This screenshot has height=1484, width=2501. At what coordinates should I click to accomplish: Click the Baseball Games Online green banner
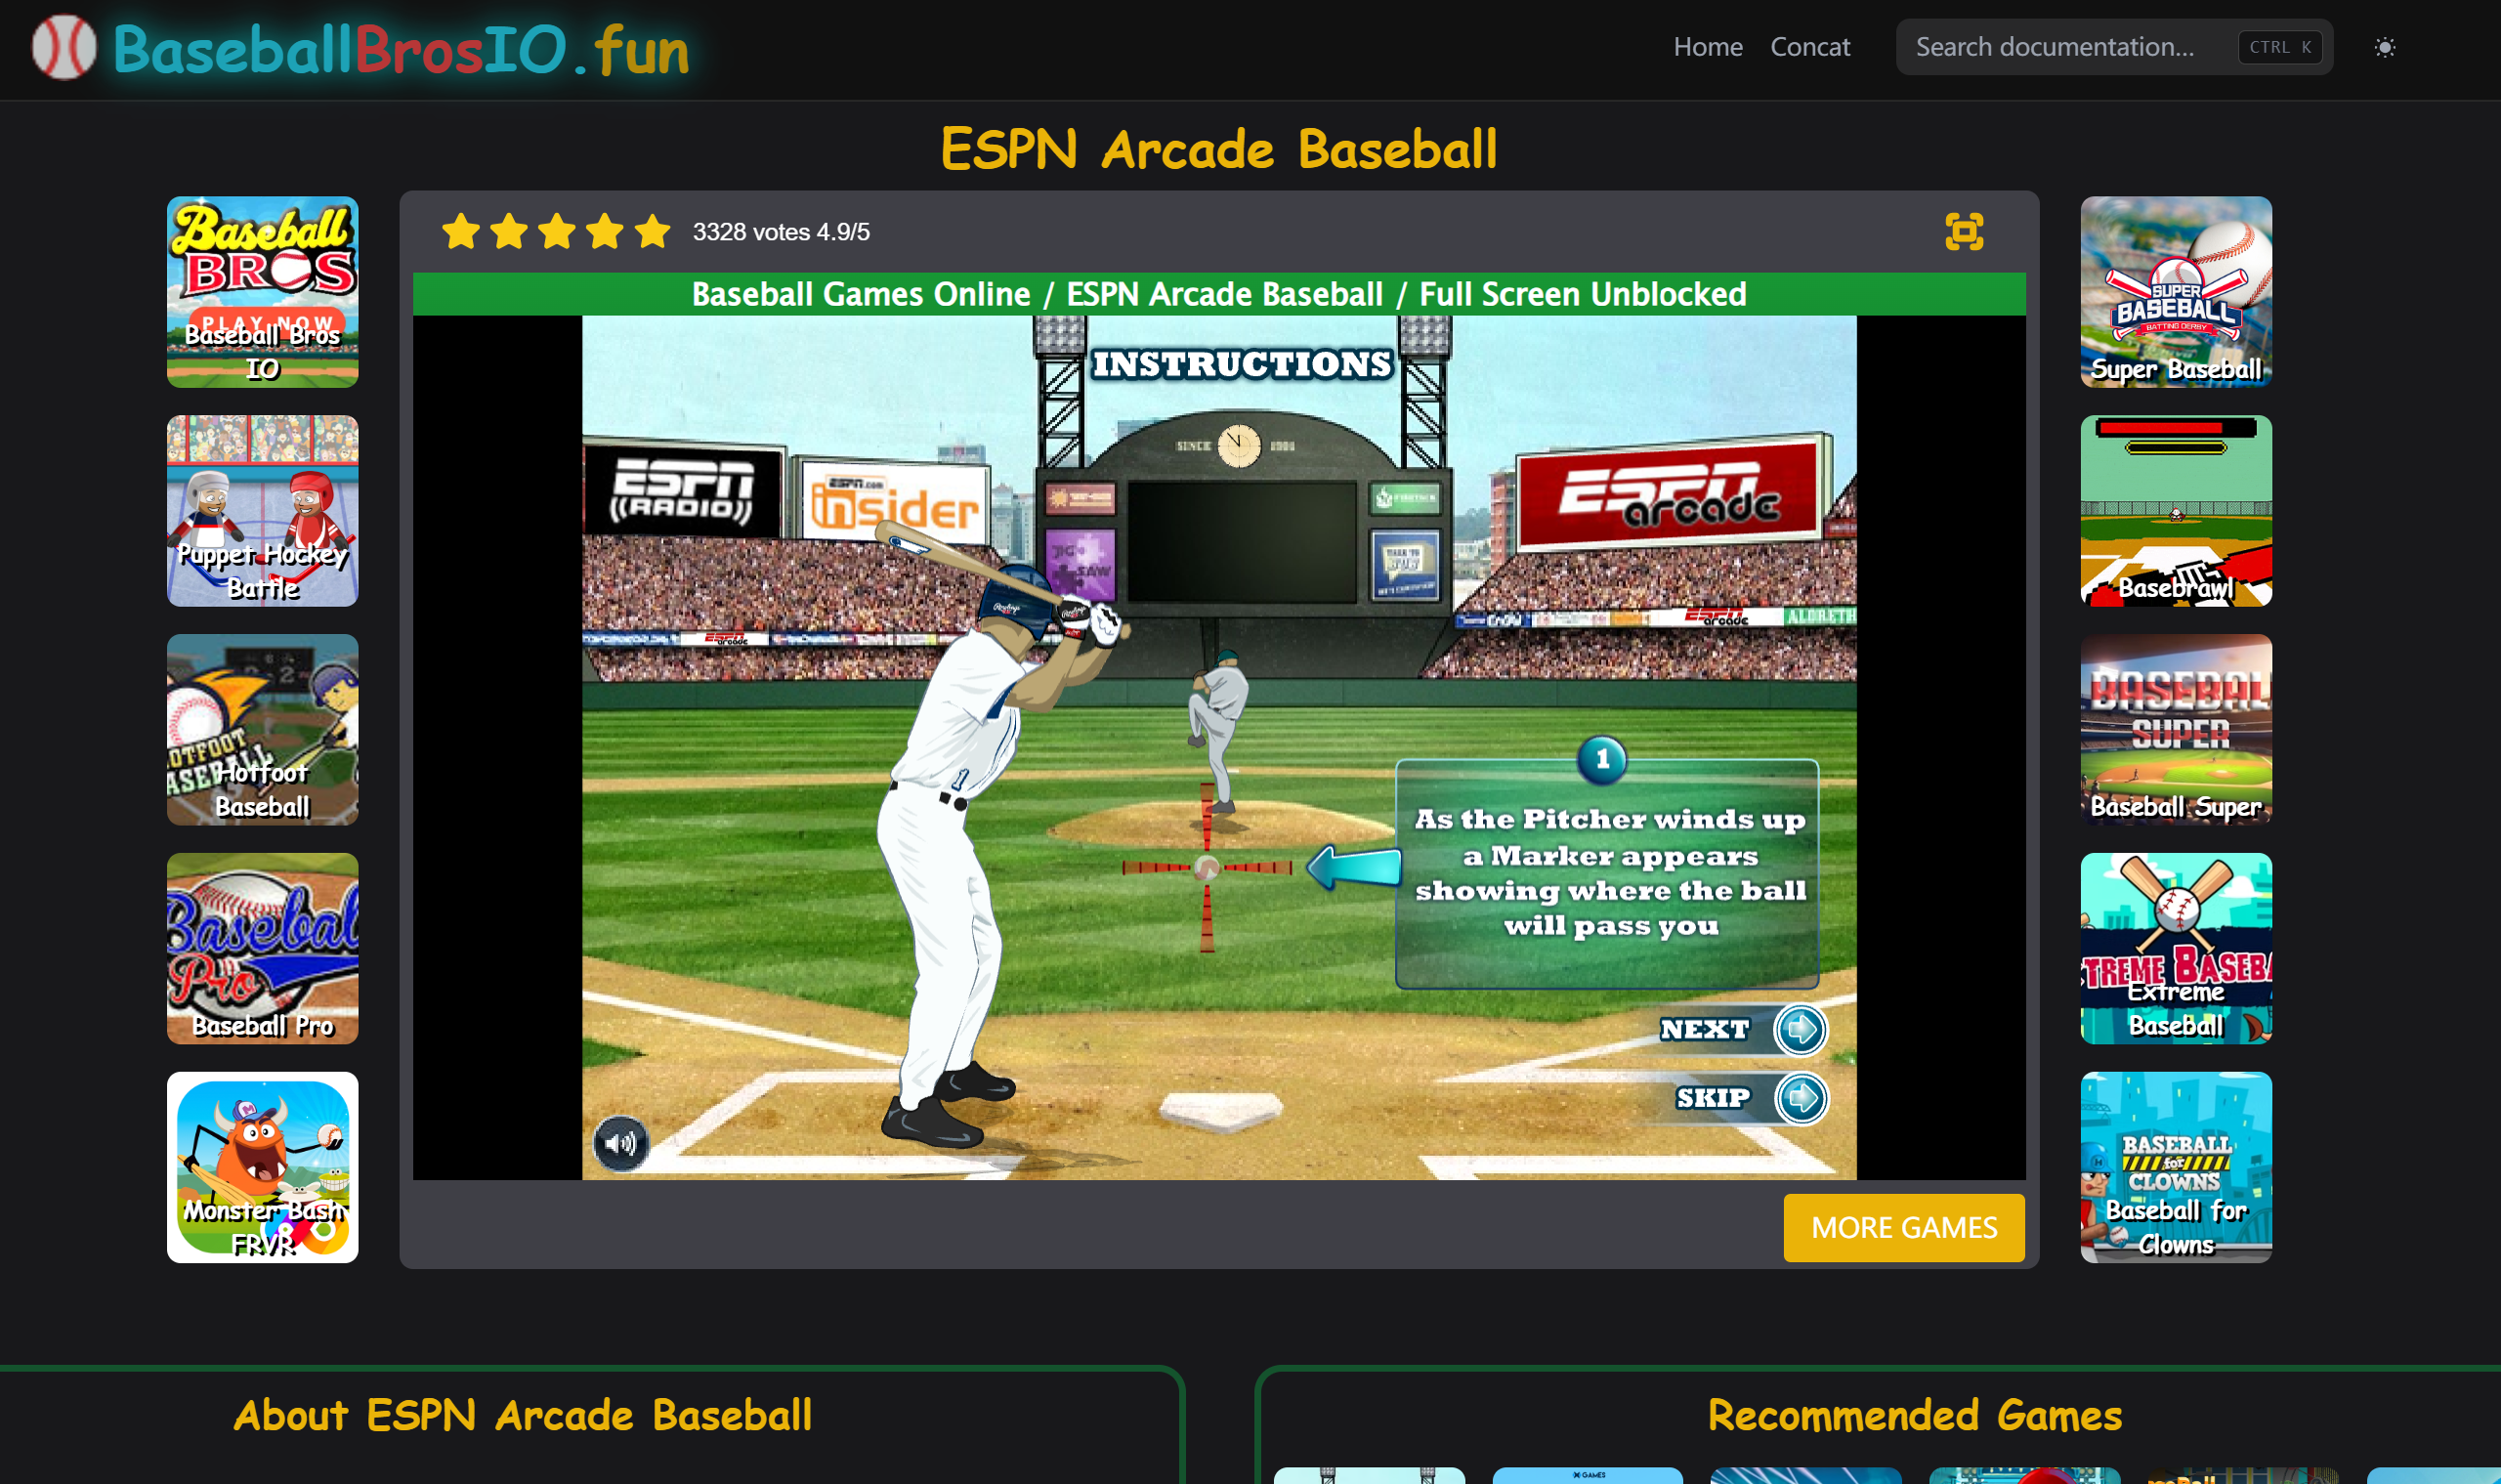1219,294
